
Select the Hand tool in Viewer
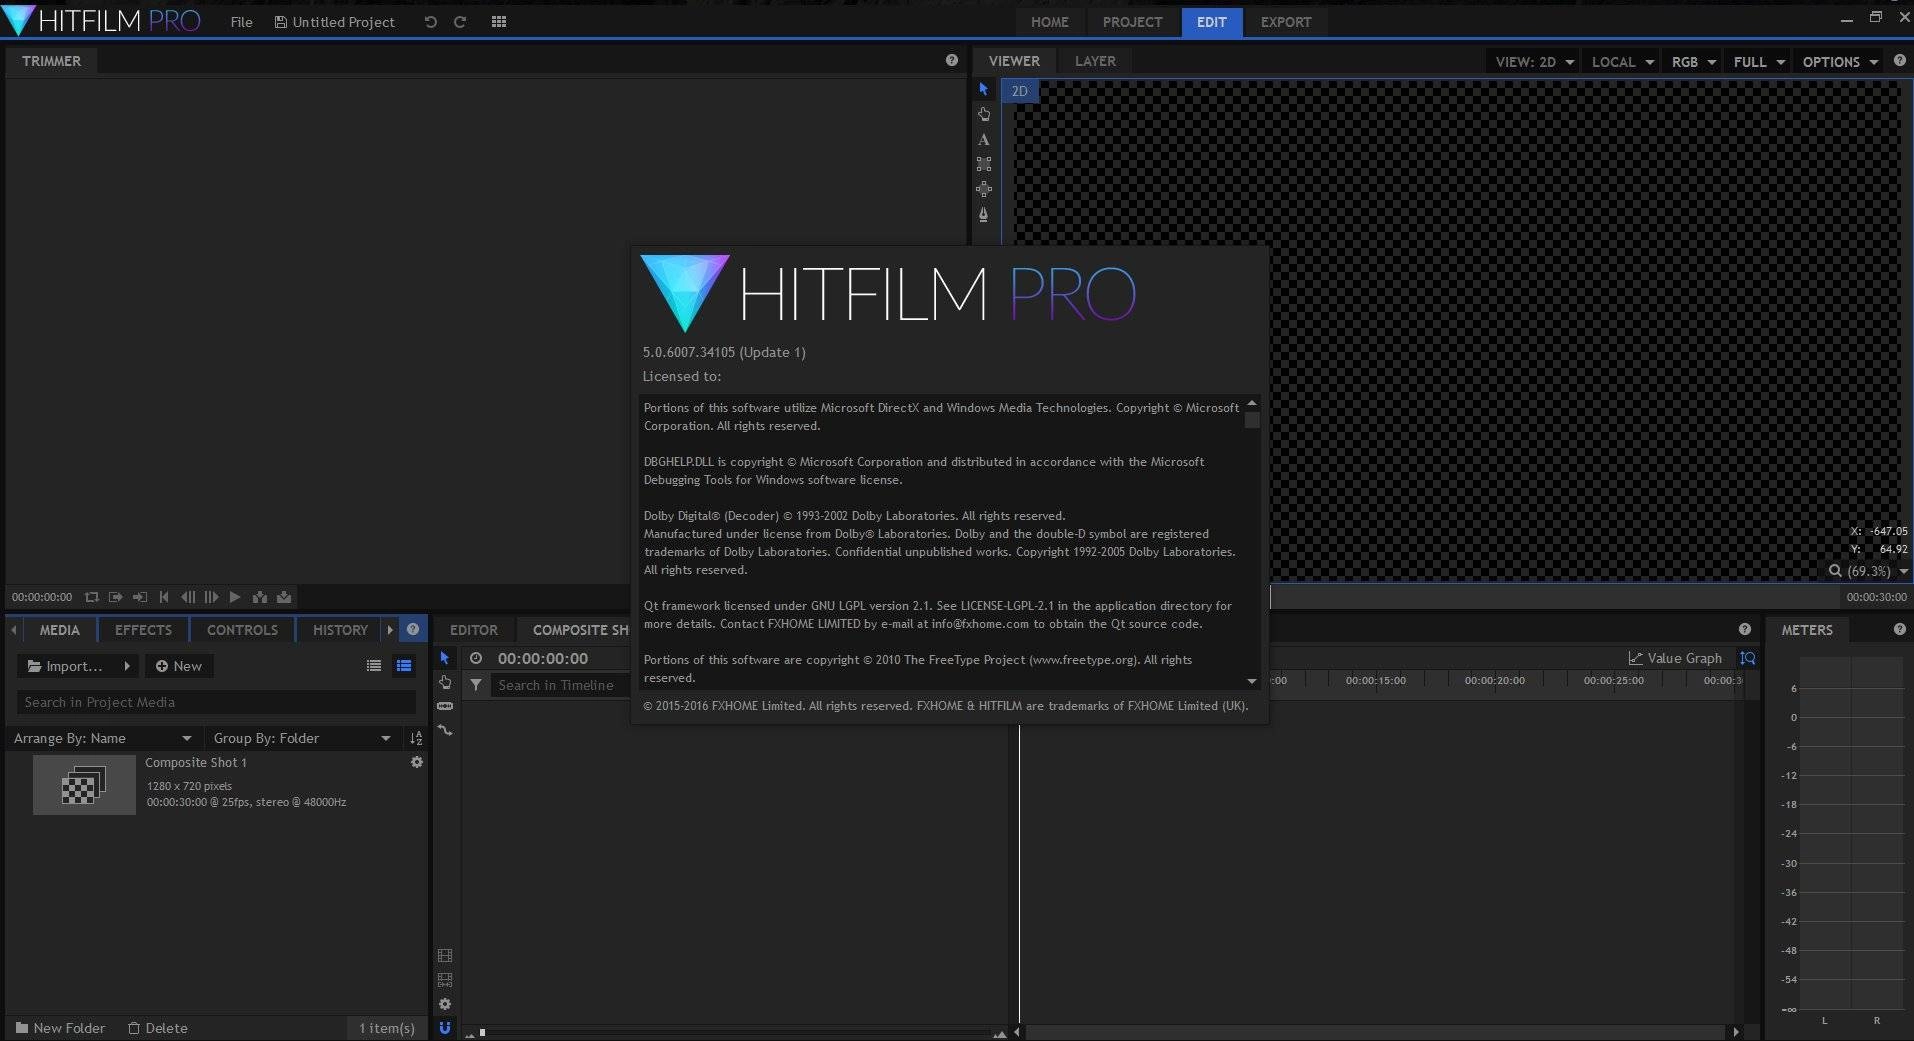(984, 114)
